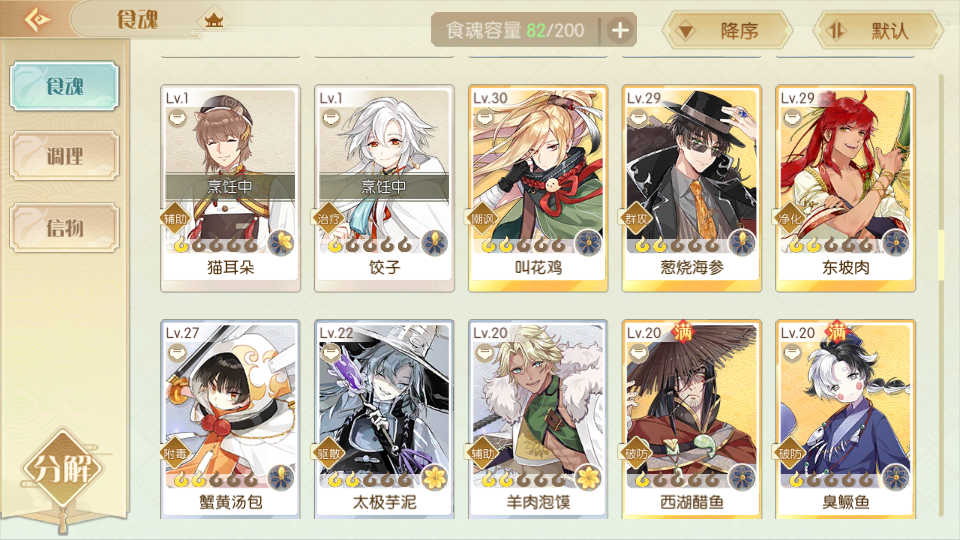
Task: Switch to the 调理 tab
Action: [x=64, y=156]
